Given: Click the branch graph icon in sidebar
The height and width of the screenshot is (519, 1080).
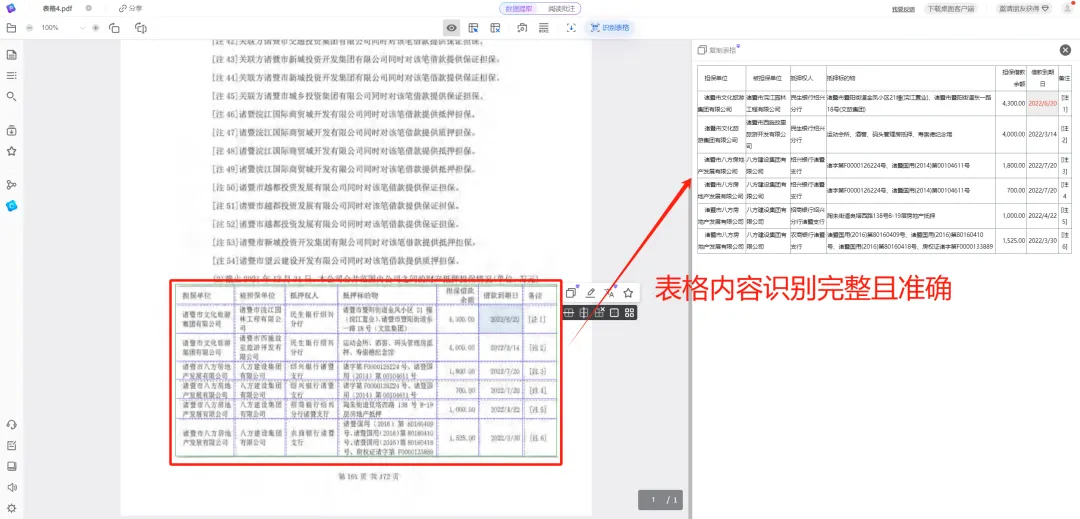Looking at the screenshot, I should (x=11, y=184).
